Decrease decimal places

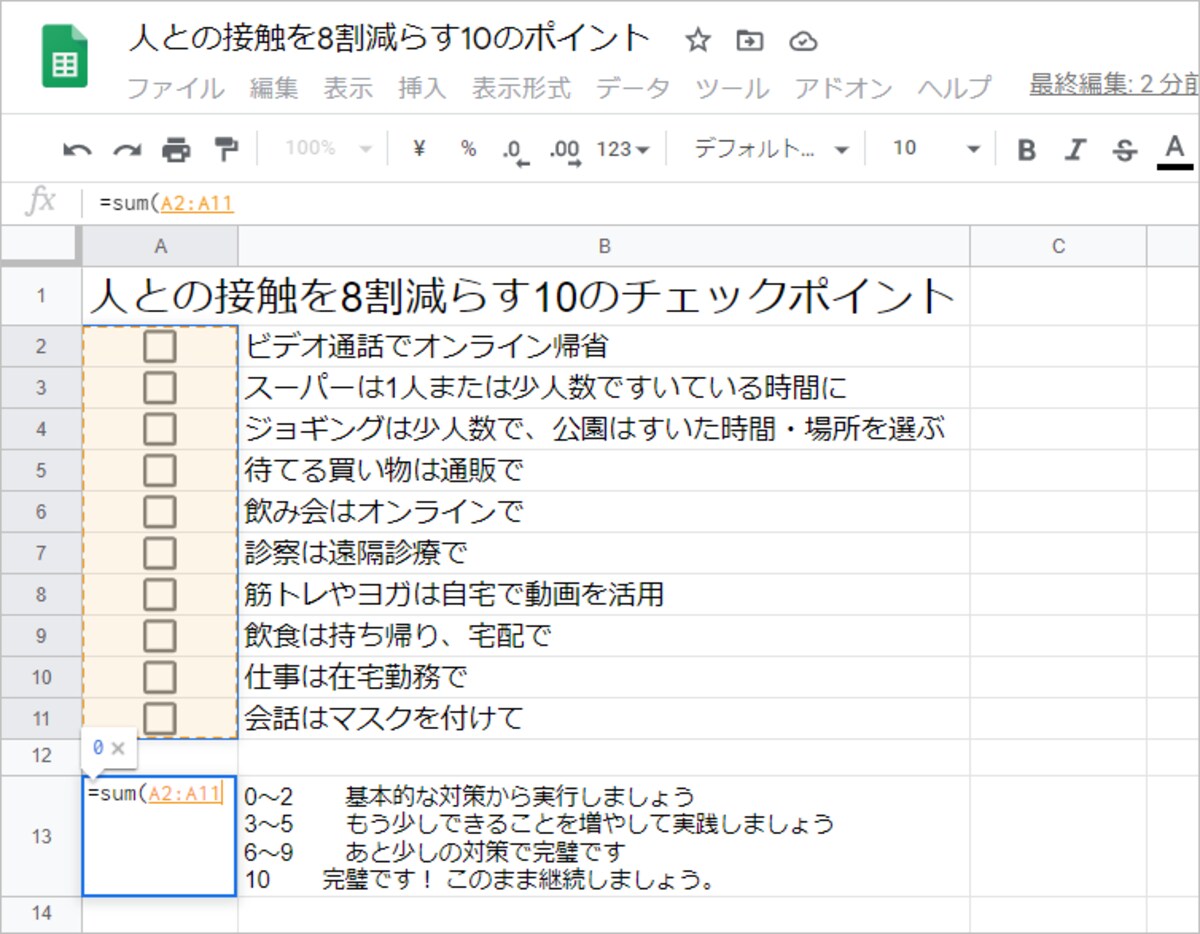click(x=515, y=151)
